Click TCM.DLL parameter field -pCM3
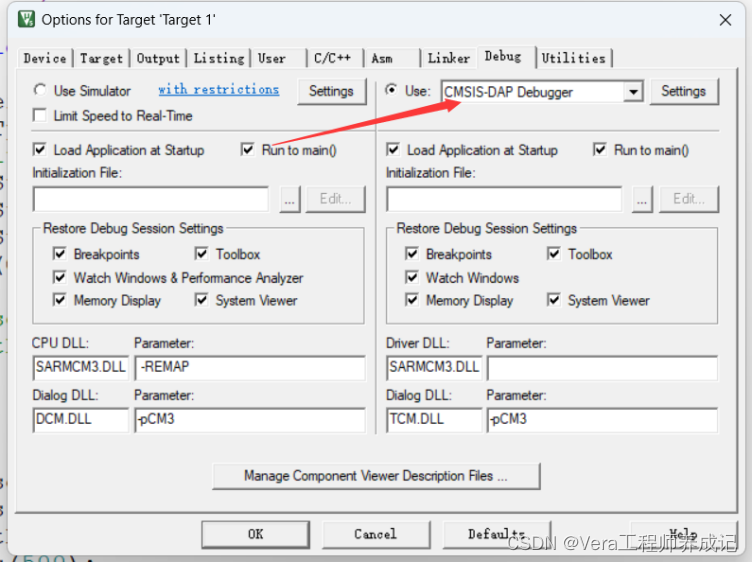Viewport: 753px width, 562px height. click(x=603, y=420)
